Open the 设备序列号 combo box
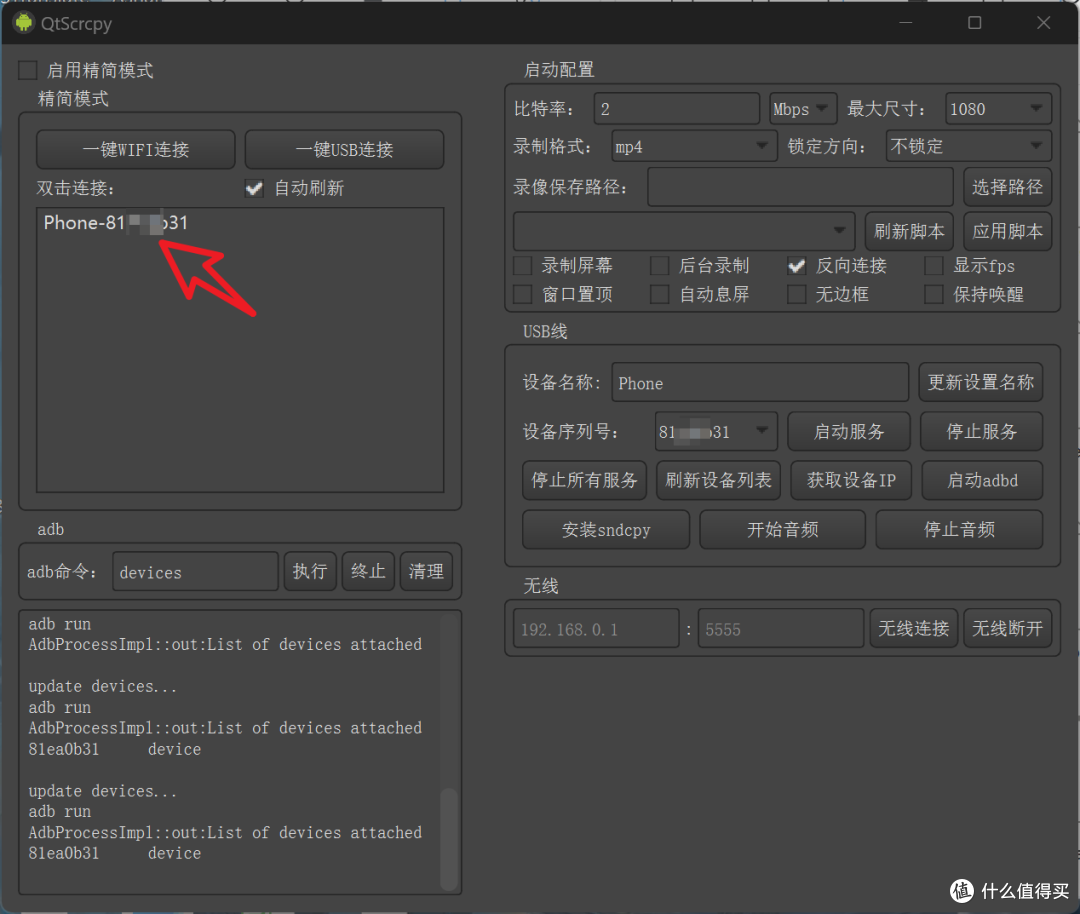The height and width of the screenshot is (914, 1080). pyautogui.click(x=715, y=432)
